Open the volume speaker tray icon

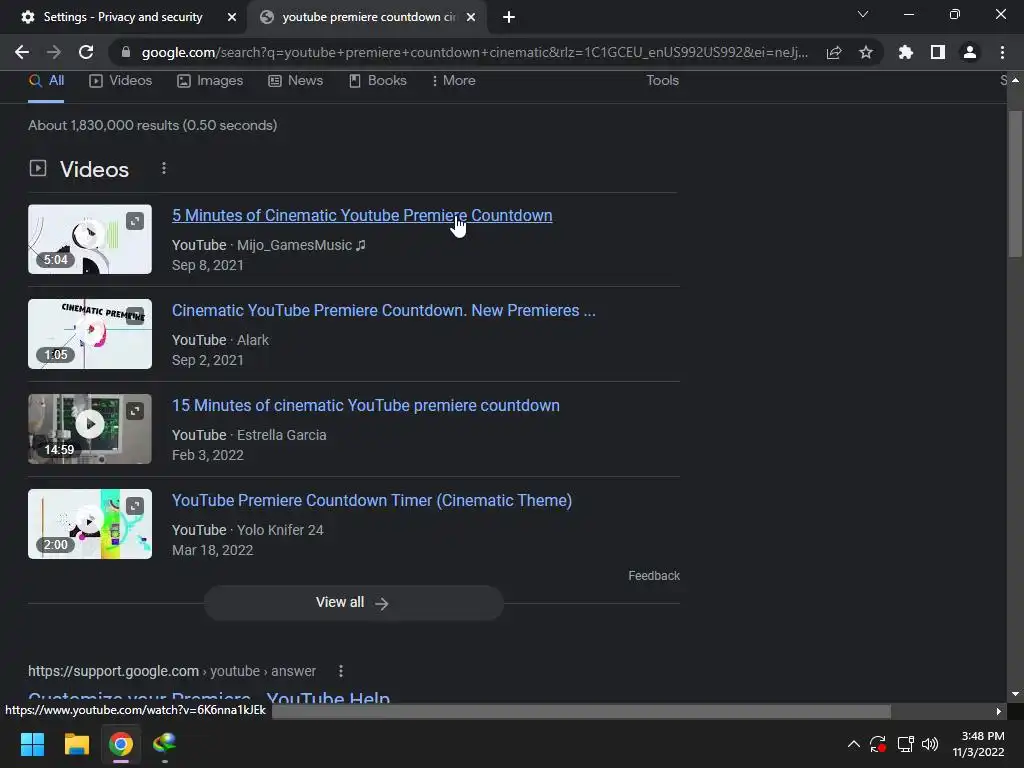(x=930, y=744)
